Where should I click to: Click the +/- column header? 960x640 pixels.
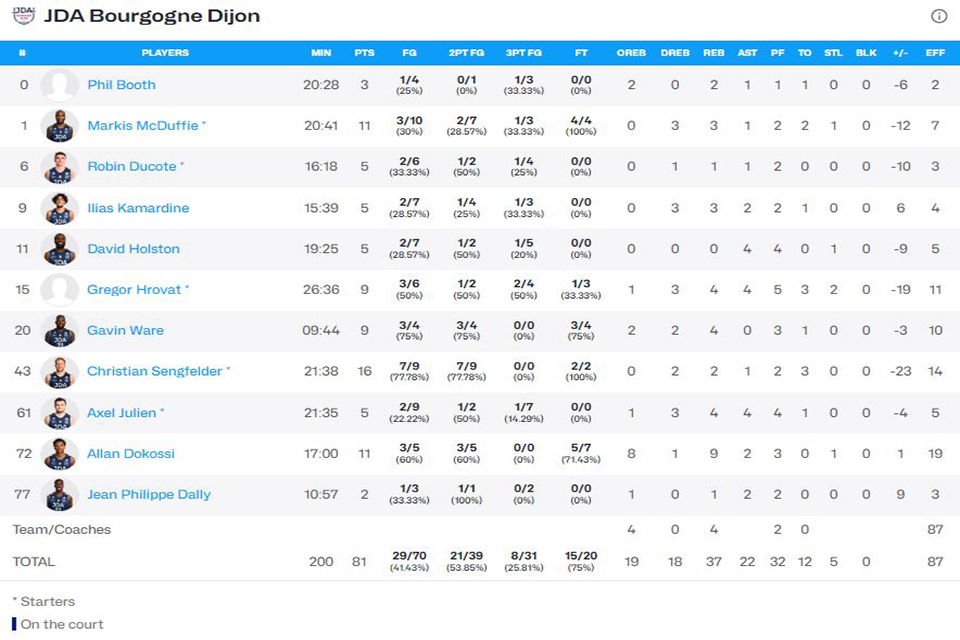tap(900, 53)
